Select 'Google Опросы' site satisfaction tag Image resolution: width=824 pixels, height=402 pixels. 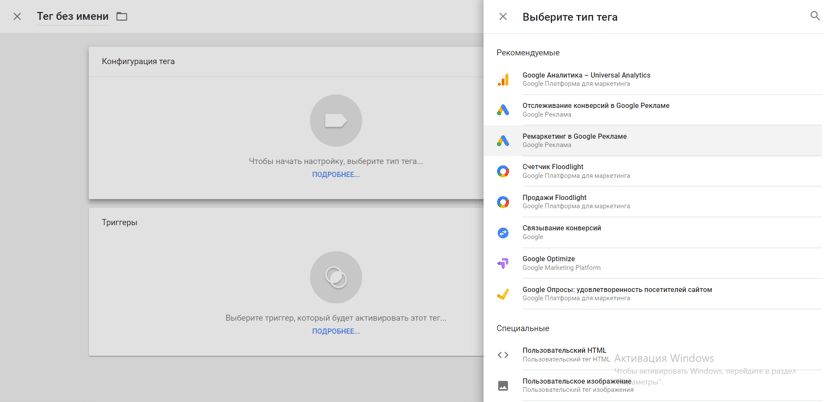coord(653,293)
